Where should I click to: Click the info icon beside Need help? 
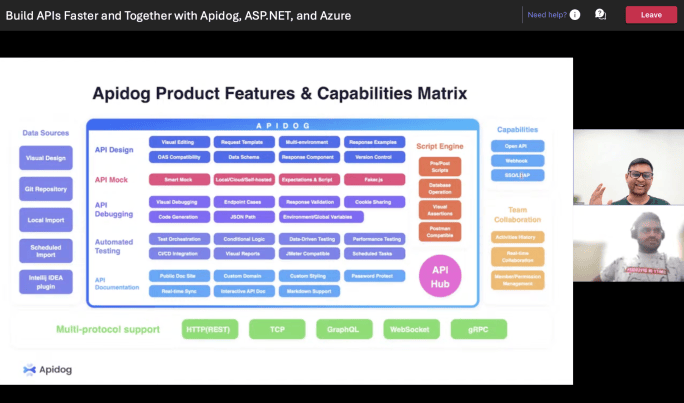click(575, 15)
